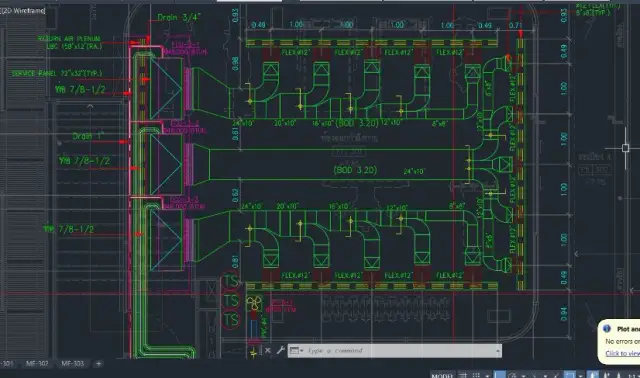Open Click to view plot details link
This screenshot has width=640, height=378.
(622, 354)
